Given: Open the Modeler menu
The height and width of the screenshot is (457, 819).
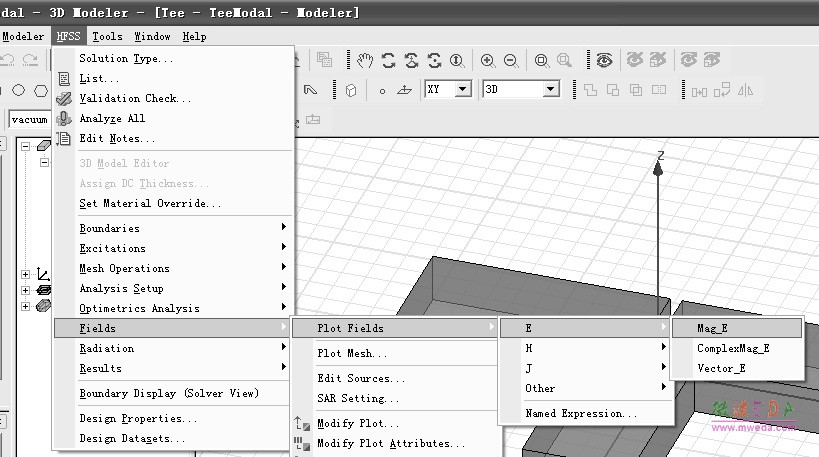Looking at the screenshot, I should coord(23,37).
